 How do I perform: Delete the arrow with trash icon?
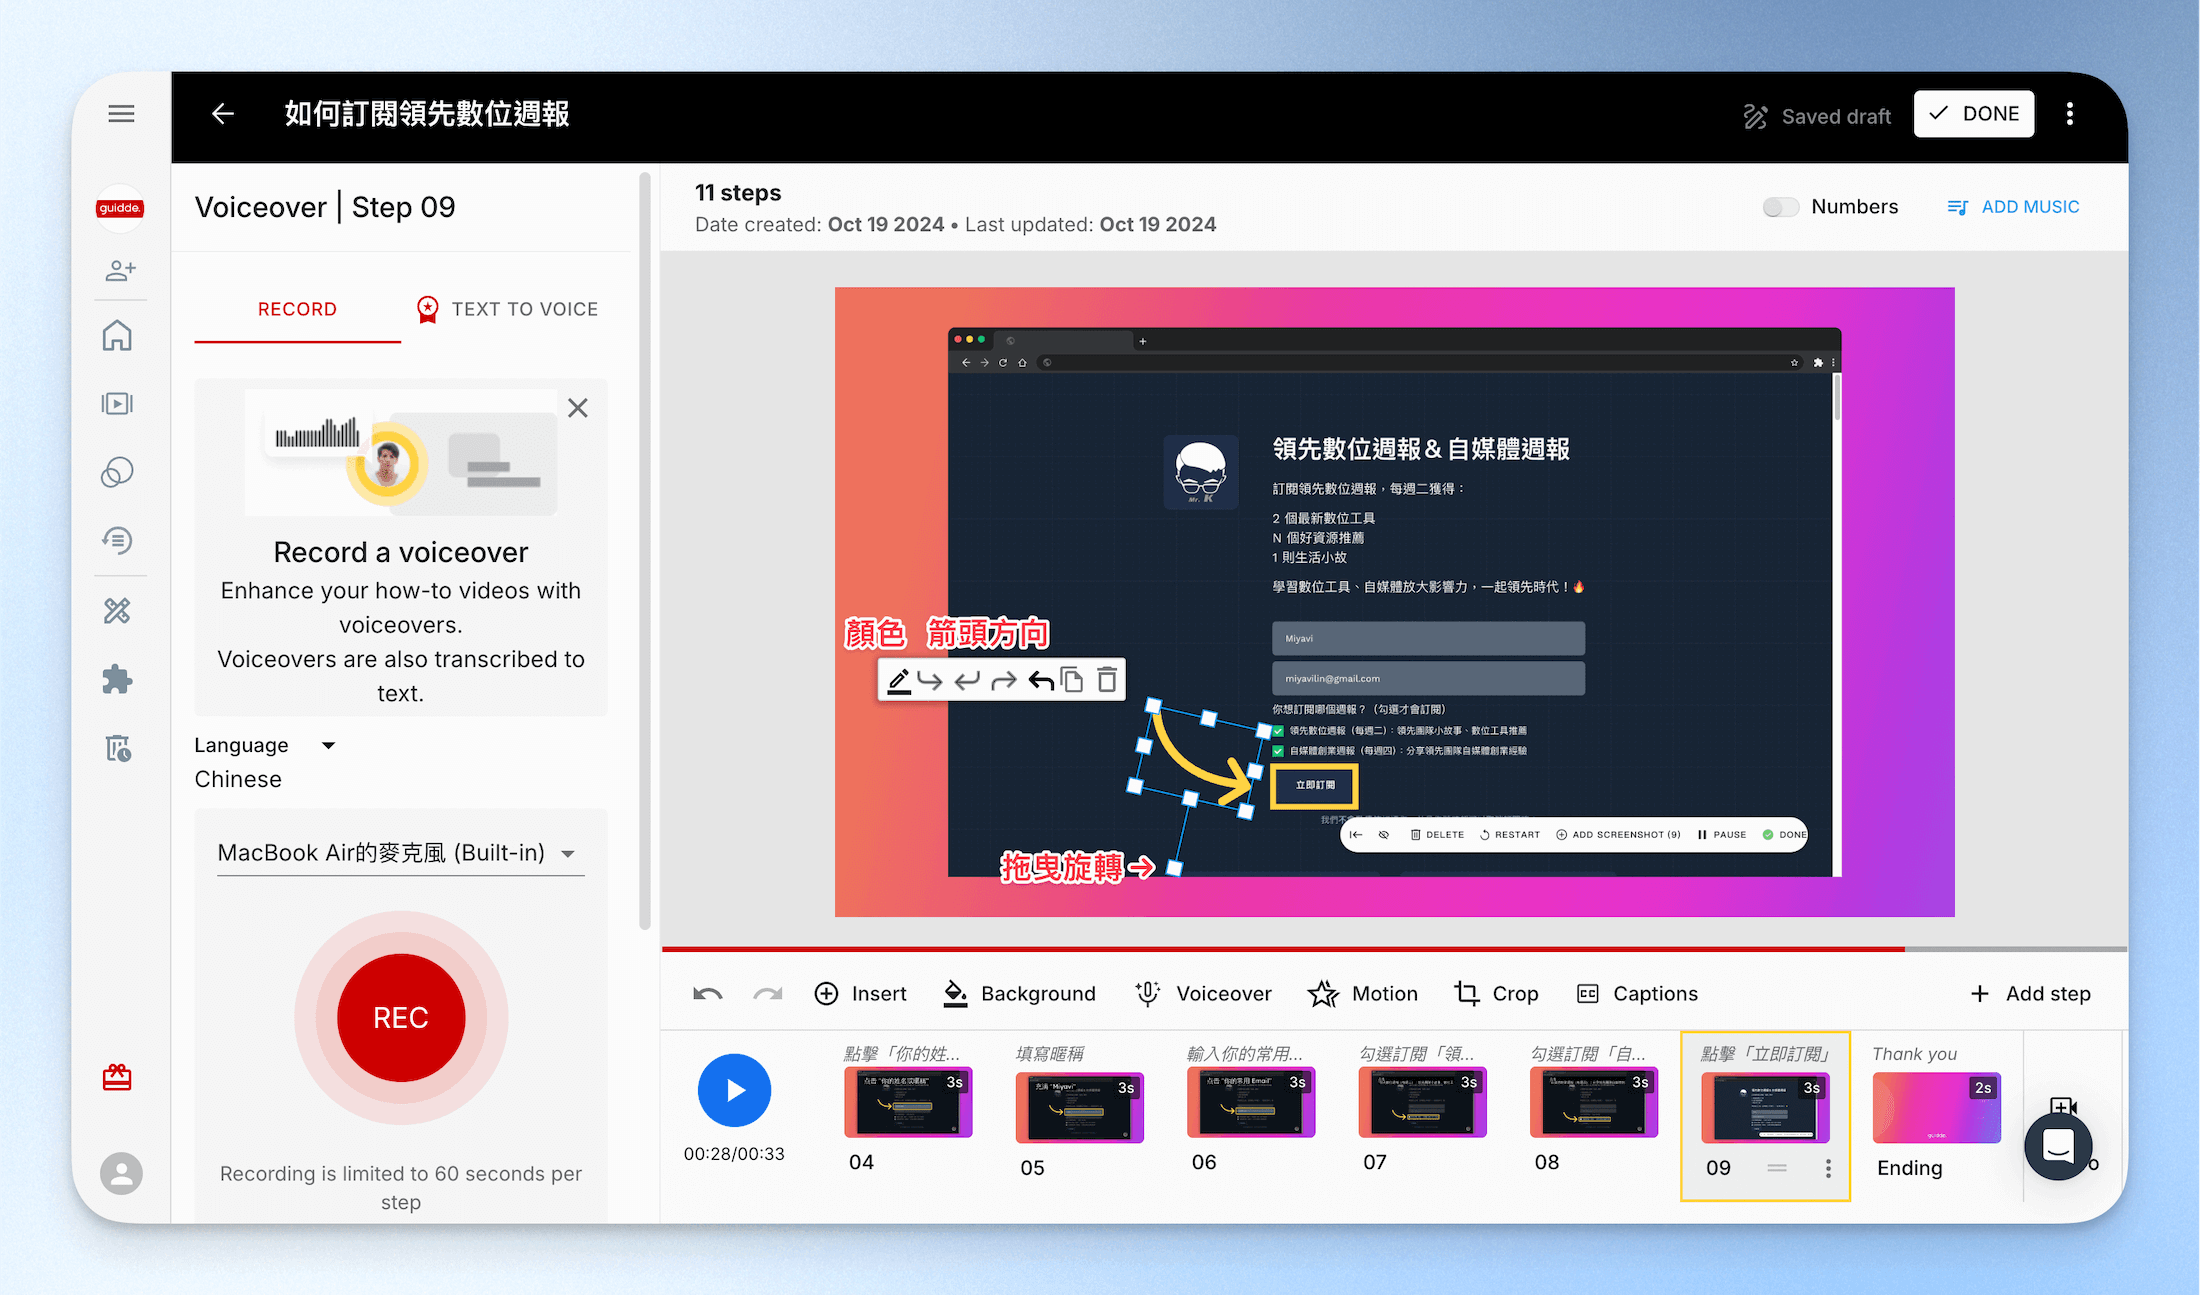click(x=1107, y=680)
